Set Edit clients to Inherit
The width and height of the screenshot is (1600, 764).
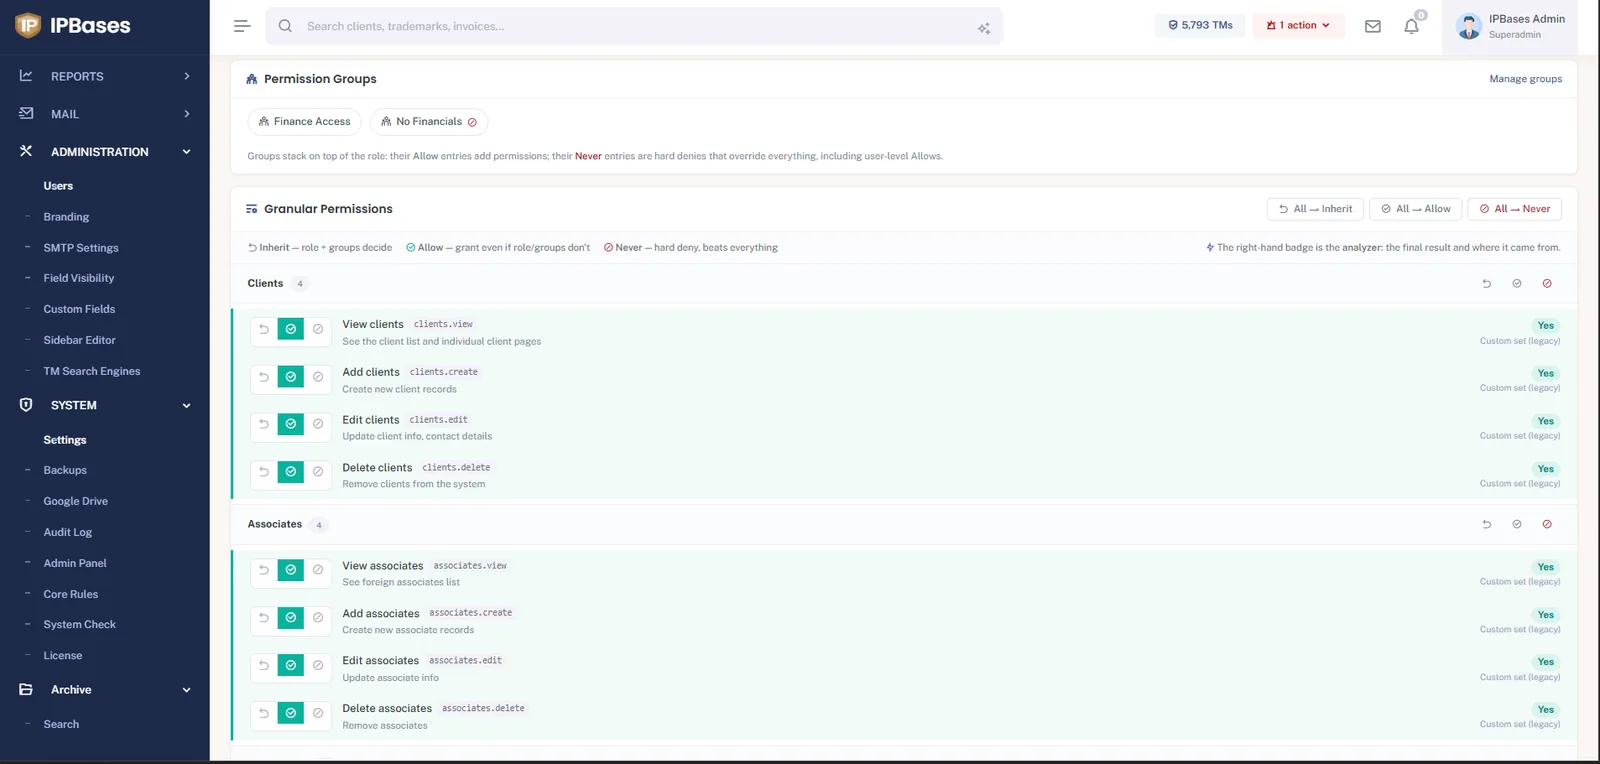pyautogui.click(x=264, y=424)
